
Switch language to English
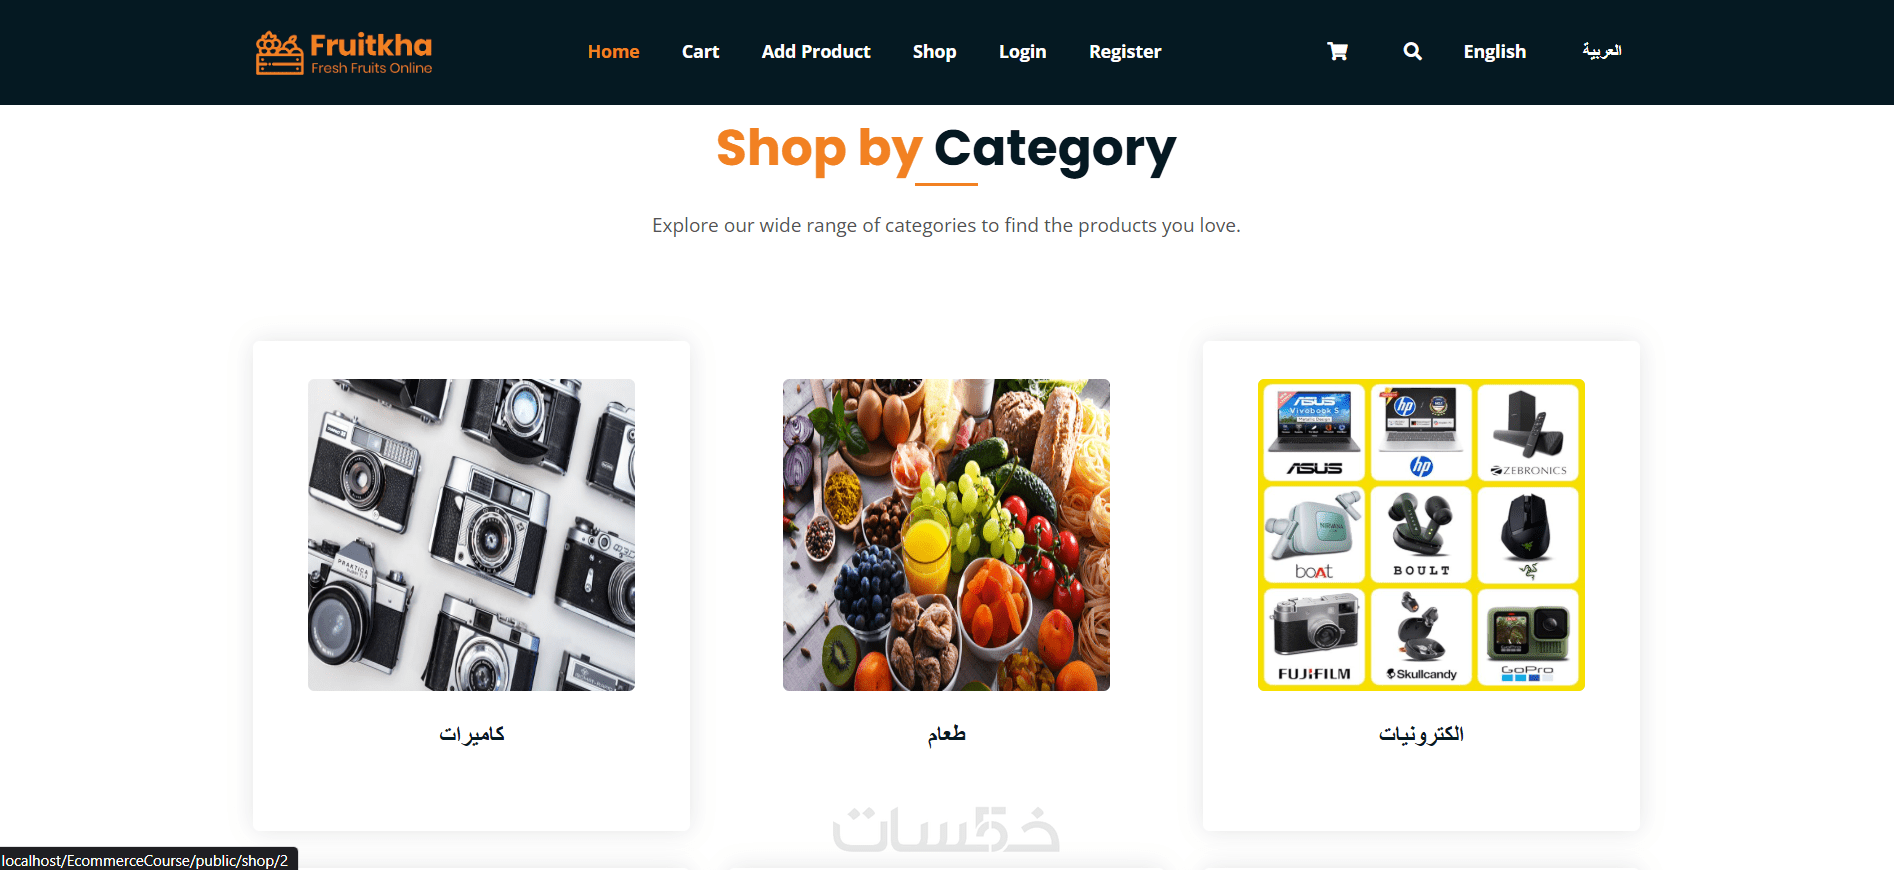tap(1494, 52)
